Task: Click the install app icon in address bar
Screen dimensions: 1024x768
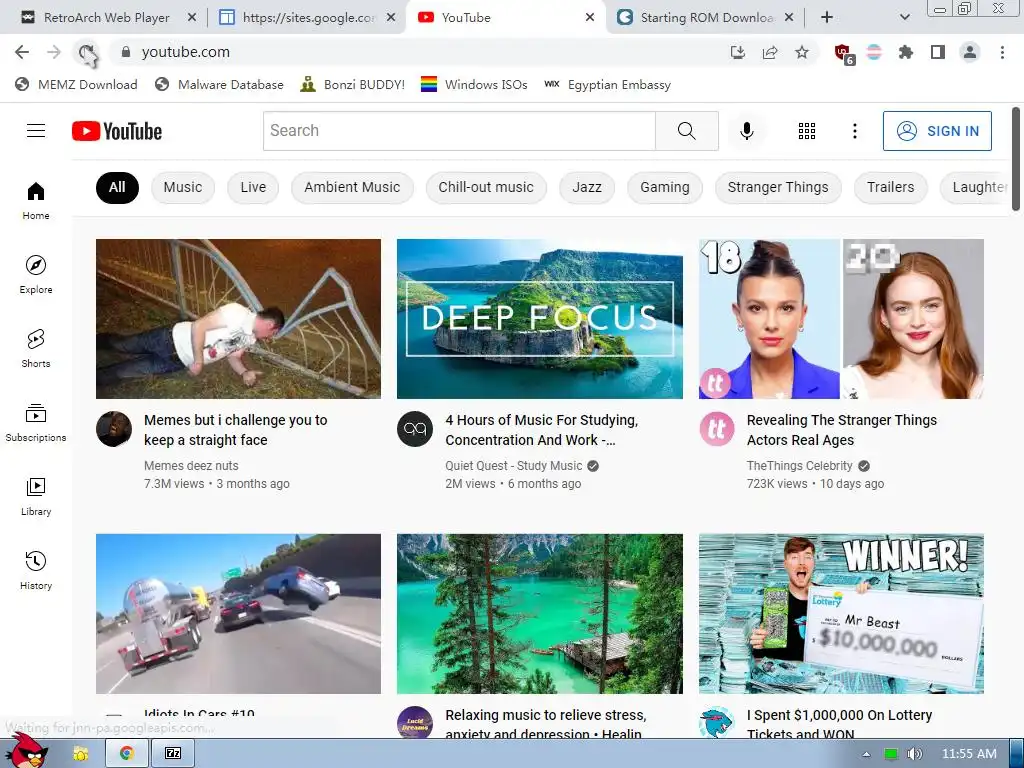Action: [x=738, y=52]
